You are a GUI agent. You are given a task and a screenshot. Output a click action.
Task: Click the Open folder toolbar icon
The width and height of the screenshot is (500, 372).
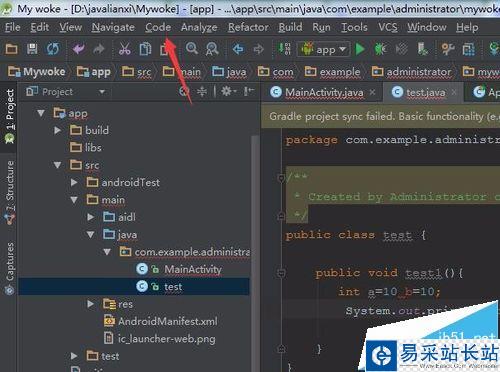tap(12, 49)
